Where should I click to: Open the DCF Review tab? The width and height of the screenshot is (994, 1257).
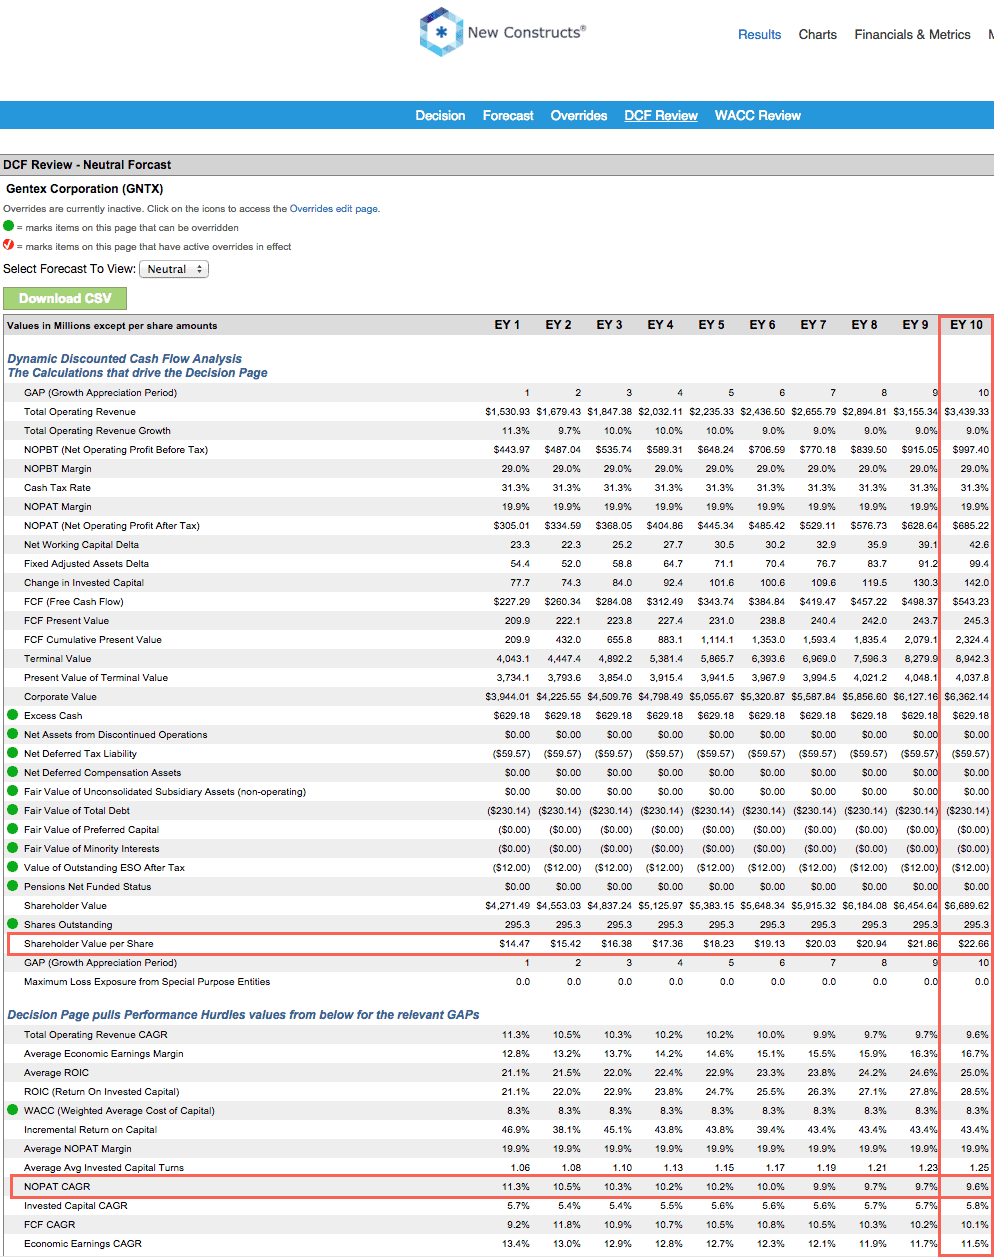[661, 116]
